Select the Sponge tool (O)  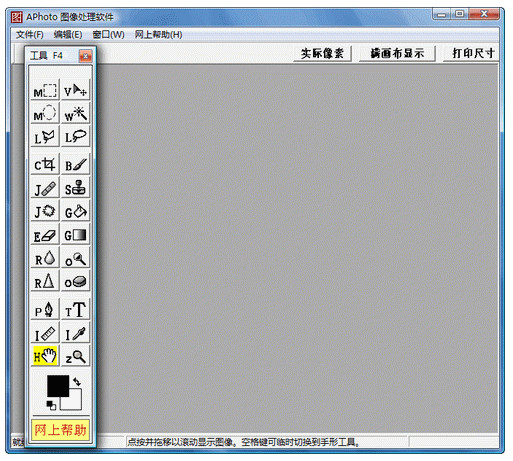(x=75, y=281)
